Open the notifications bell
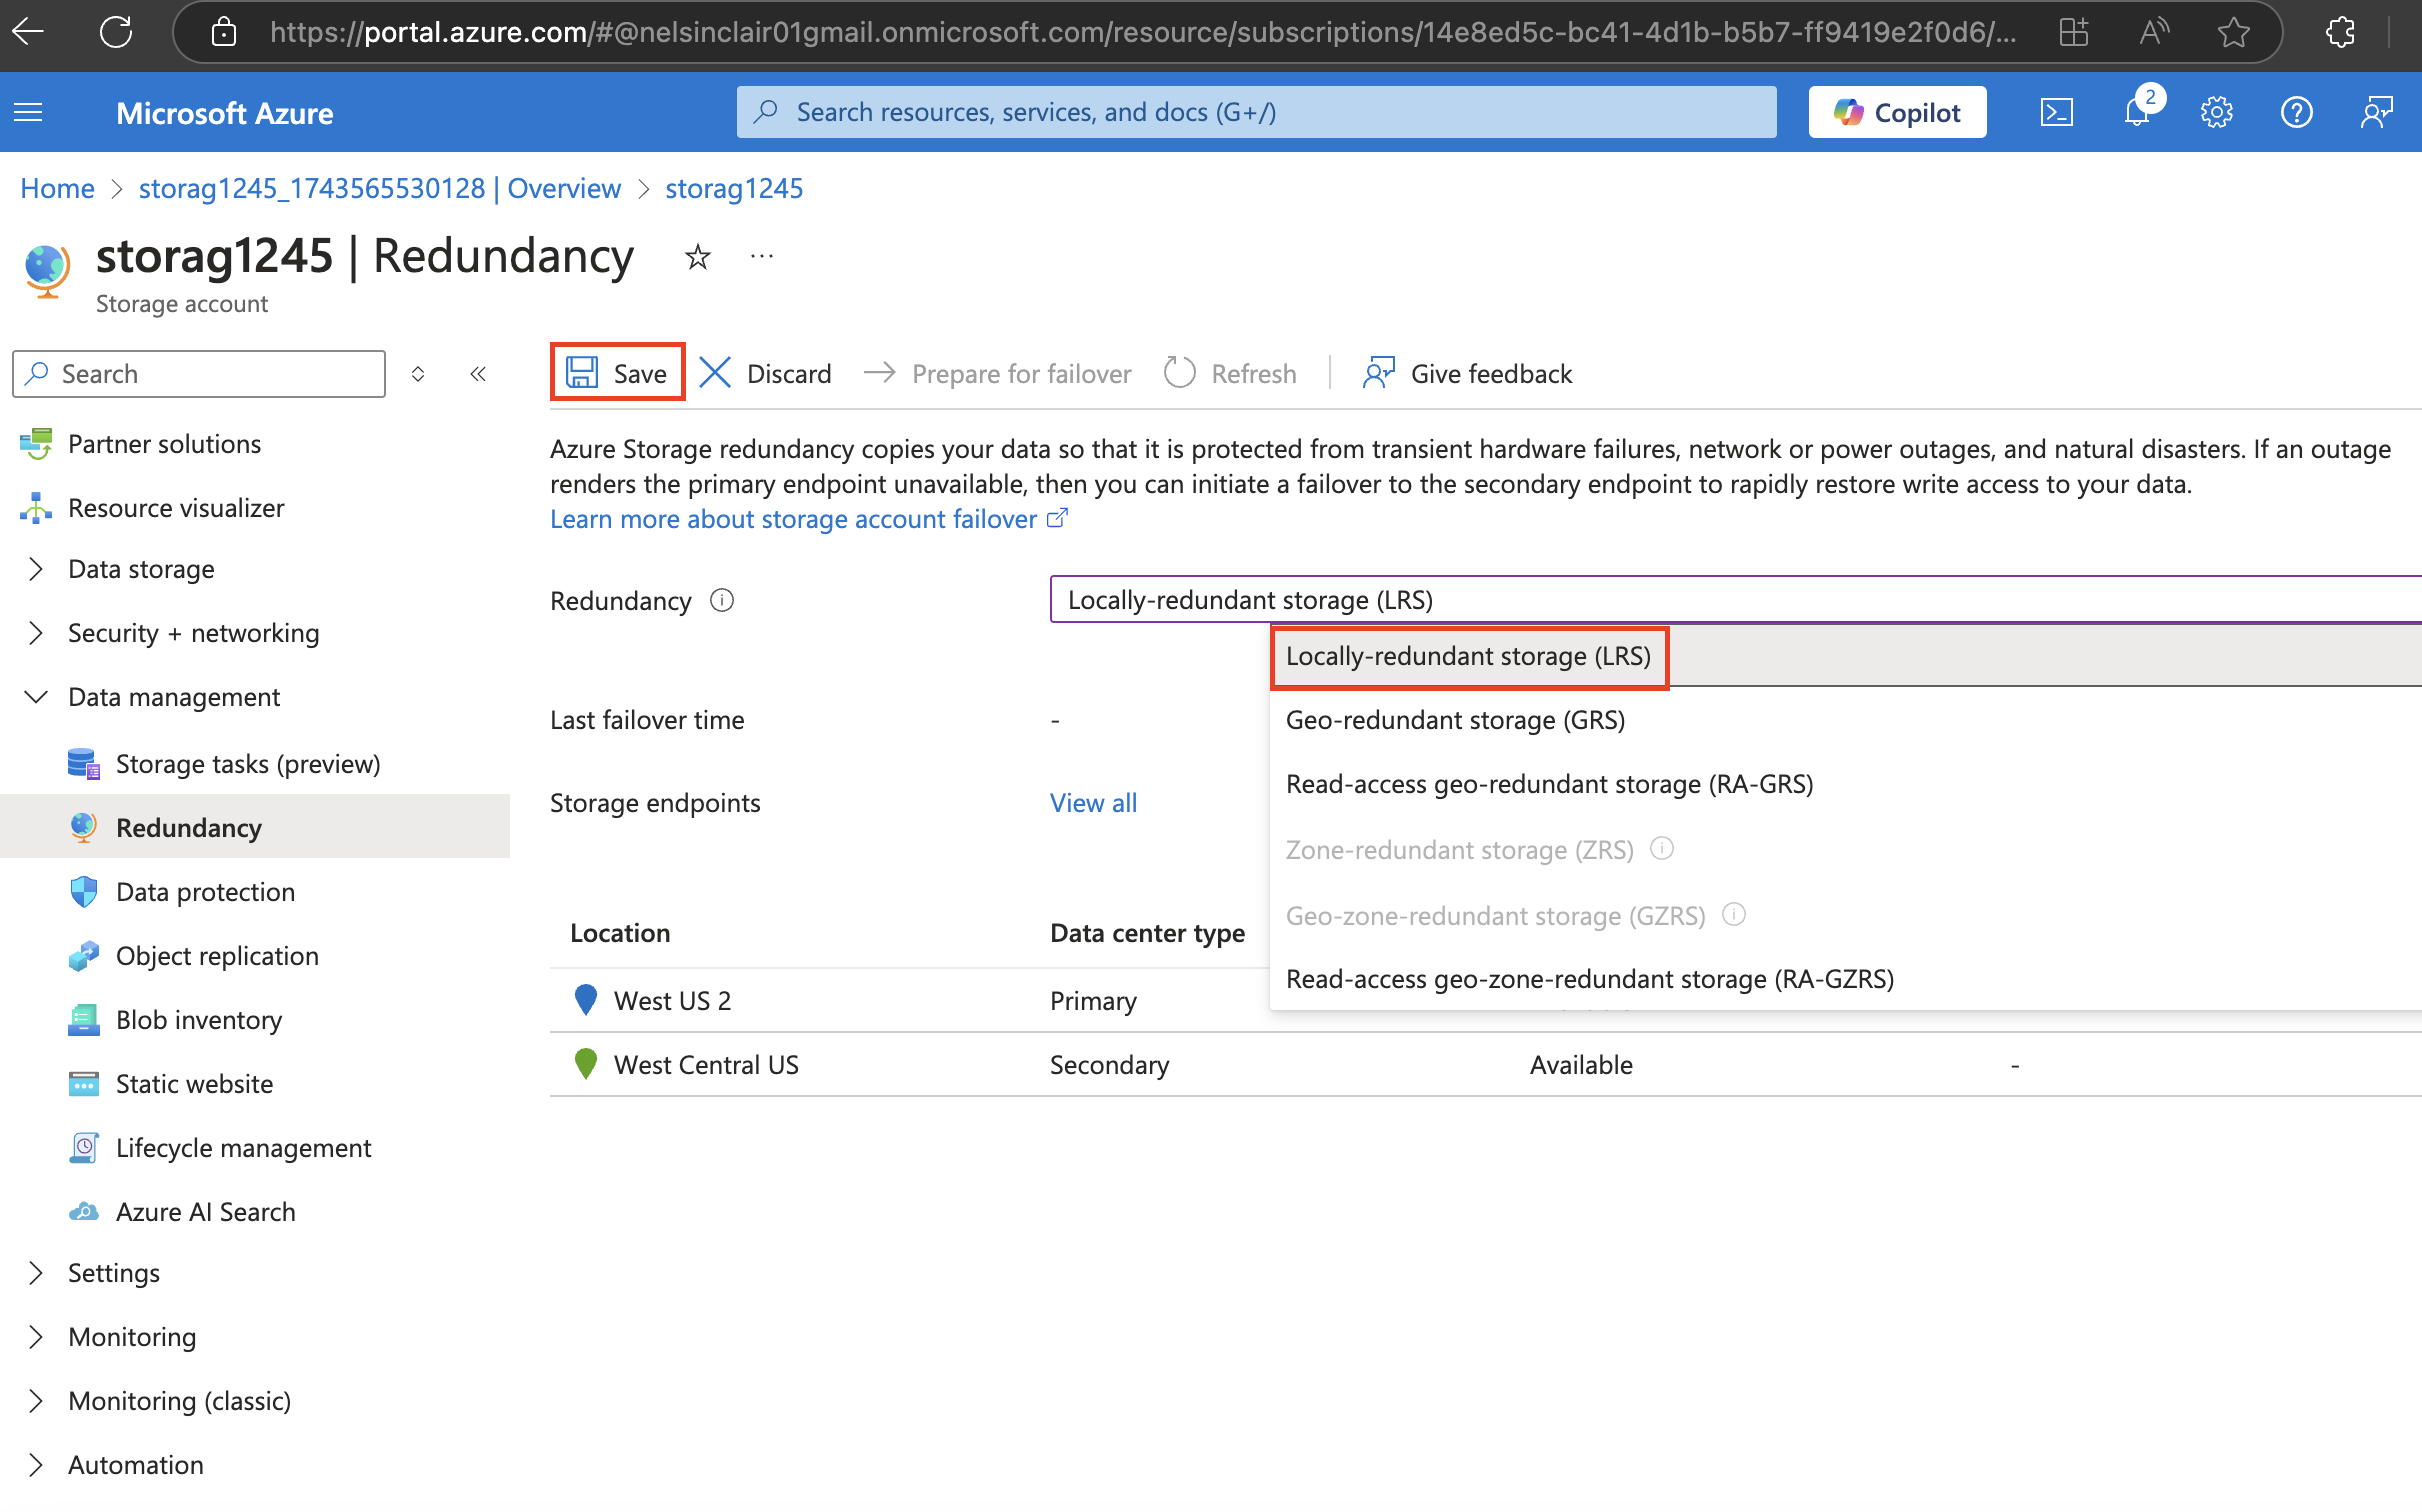This screenshot has height=1512, width=2422. [x=2137, y=112]
